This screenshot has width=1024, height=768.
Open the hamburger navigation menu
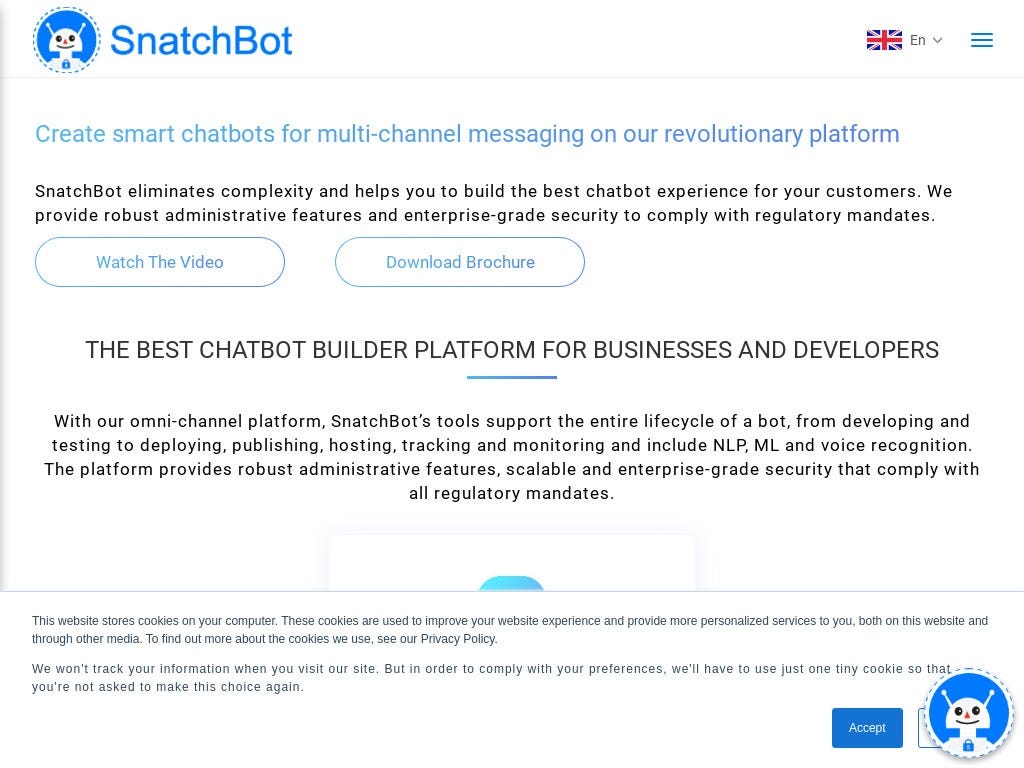[982, 40]
